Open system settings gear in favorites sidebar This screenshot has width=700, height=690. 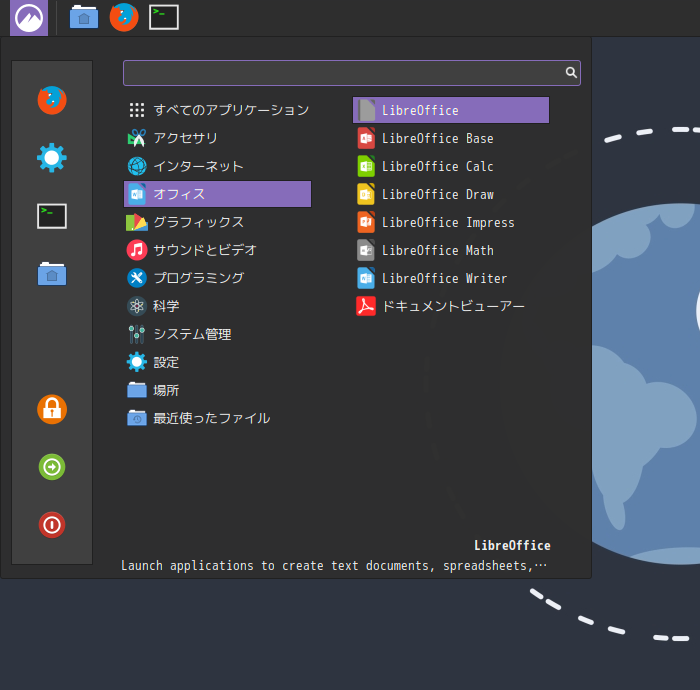pos(52,158)
